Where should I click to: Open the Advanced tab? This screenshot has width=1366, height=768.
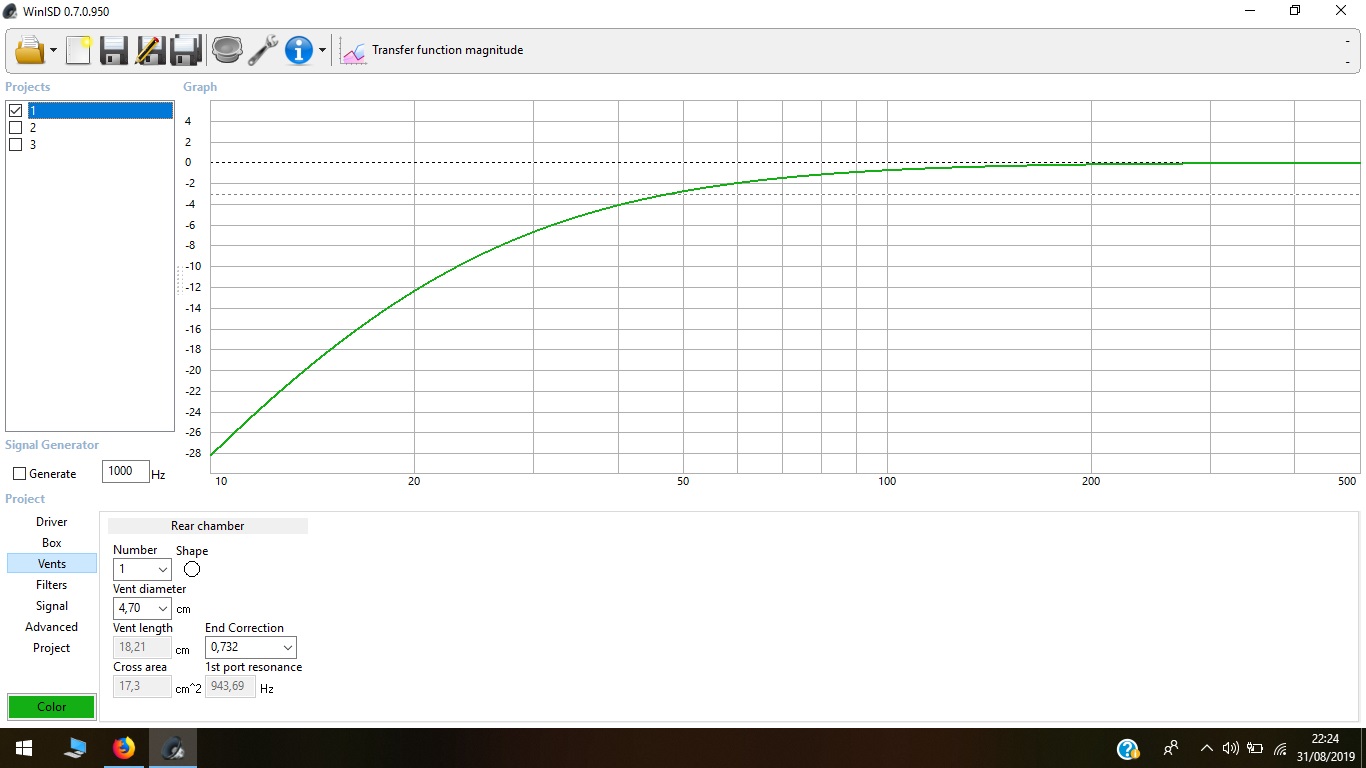click(52, 627)
